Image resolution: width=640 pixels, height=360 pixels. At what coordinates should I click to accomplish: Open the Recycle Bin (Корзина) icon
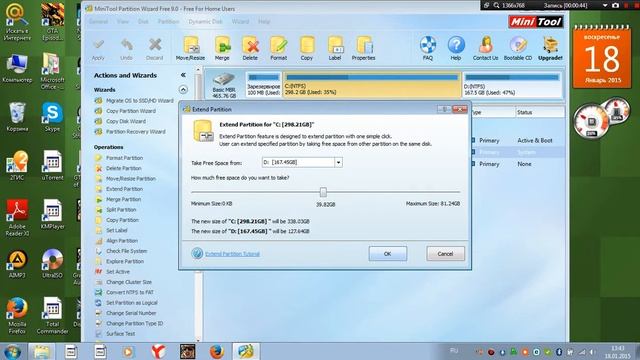[17, 117]
